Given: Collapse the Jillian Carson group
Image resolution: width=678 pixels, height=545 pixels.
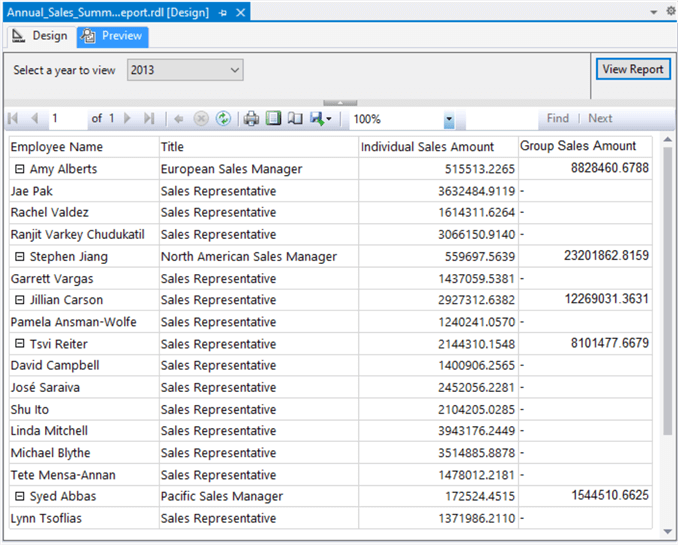Looking at the screenshot, I should click(x=19, y=300).
